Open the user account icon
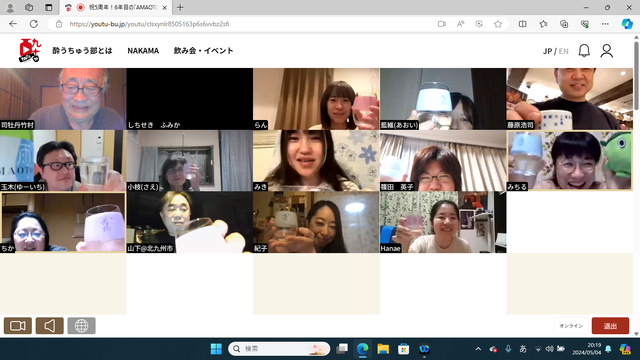 point(607,51)
